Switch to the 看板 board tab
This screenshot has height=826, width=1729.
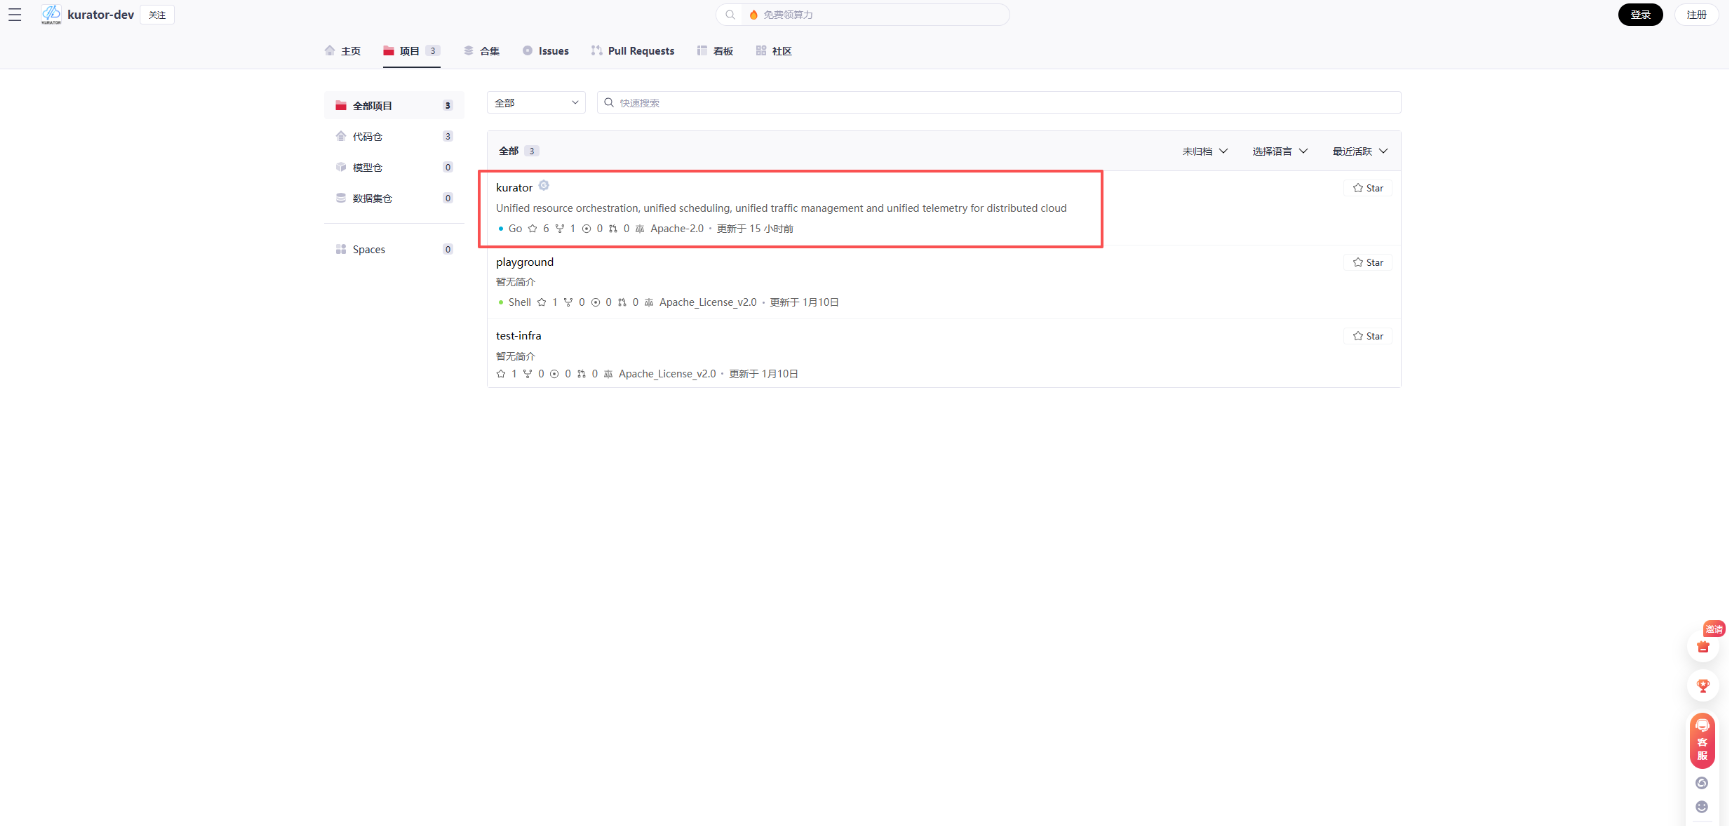(x=715, y=51)
